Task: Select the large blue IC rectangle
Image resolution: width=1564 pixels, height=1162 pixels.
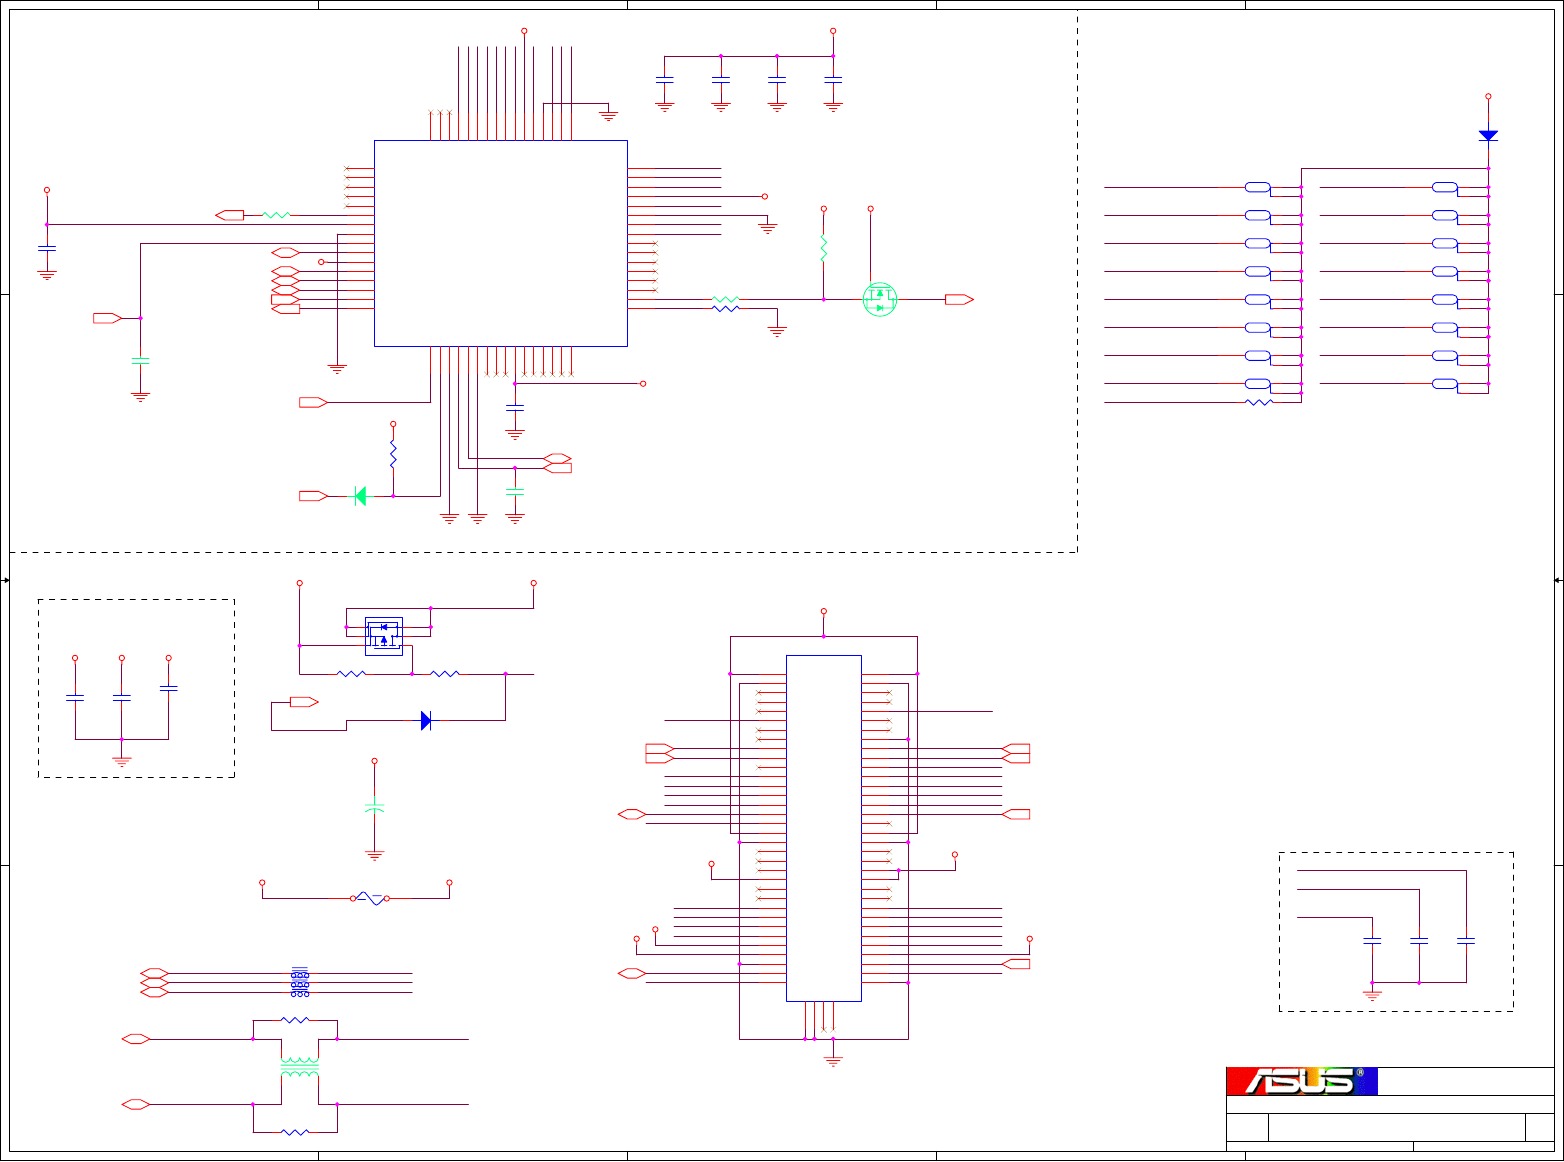Action: (501, 243)
